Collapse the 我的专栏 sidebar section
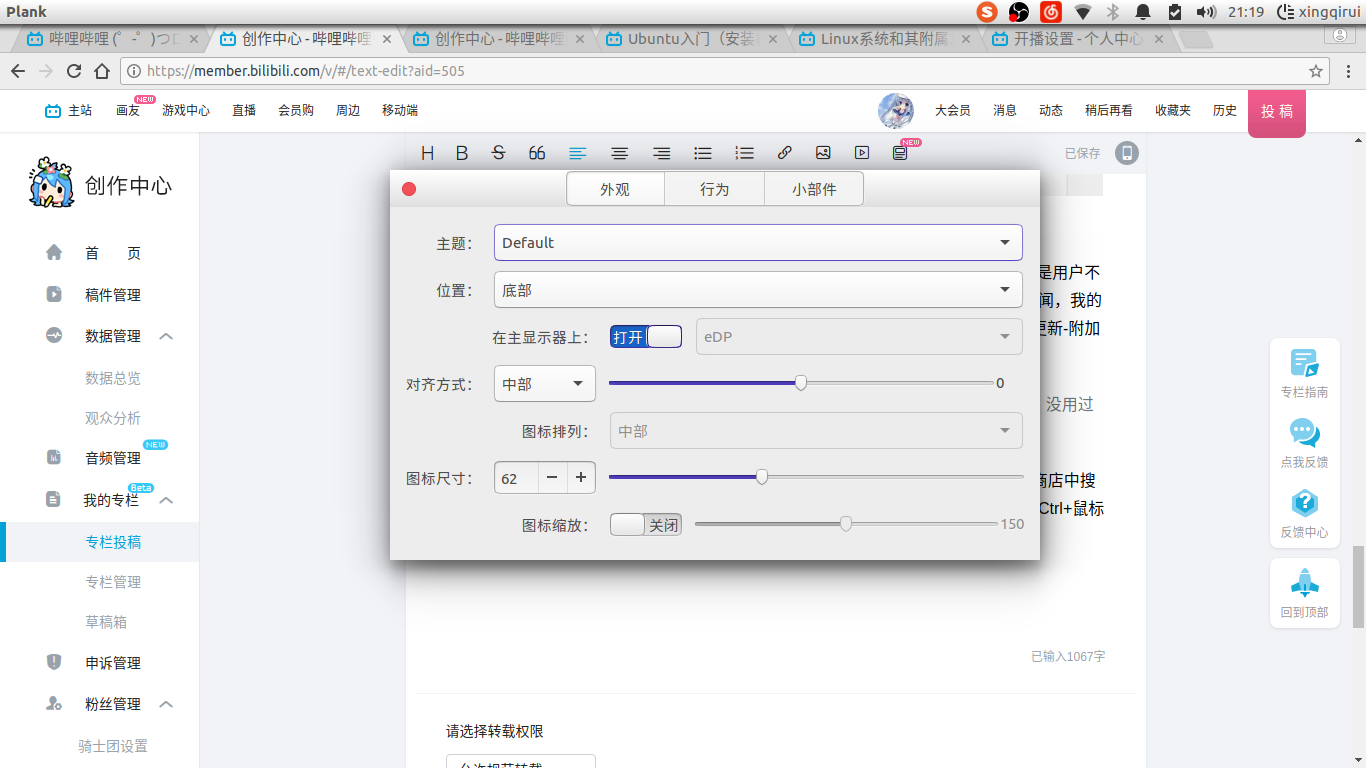1366x768 pixels. point(166,500)
